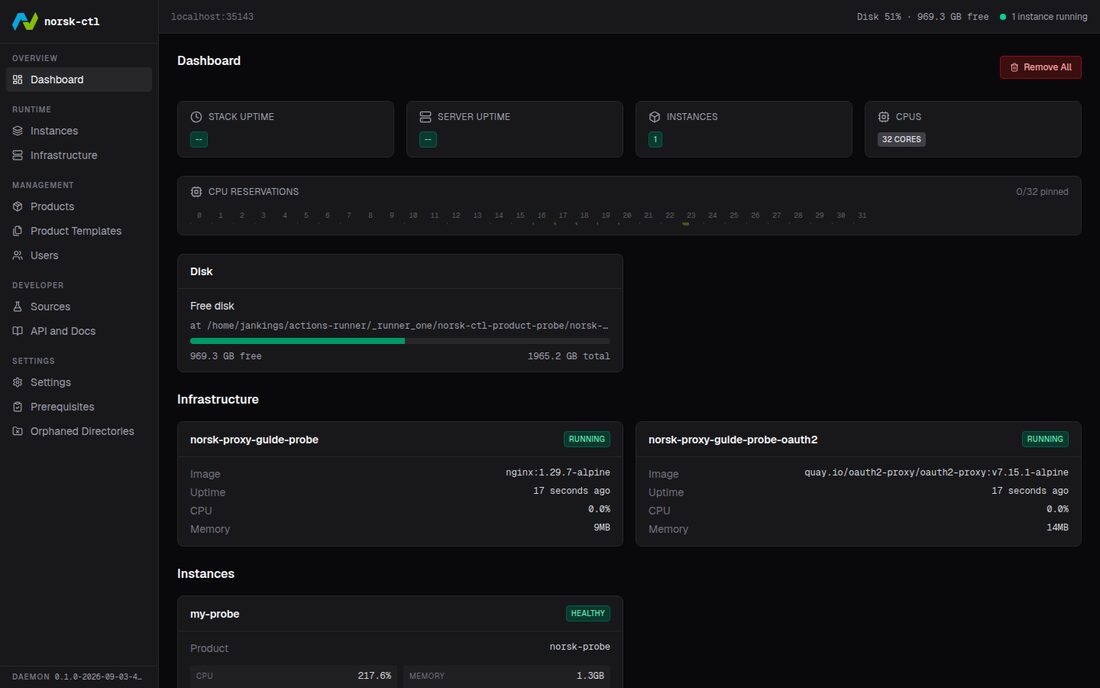Viewport: 1100px width, 688px height.
Task: Click the '1.3GB' memory value of my-probe
Action: point(590,676)
